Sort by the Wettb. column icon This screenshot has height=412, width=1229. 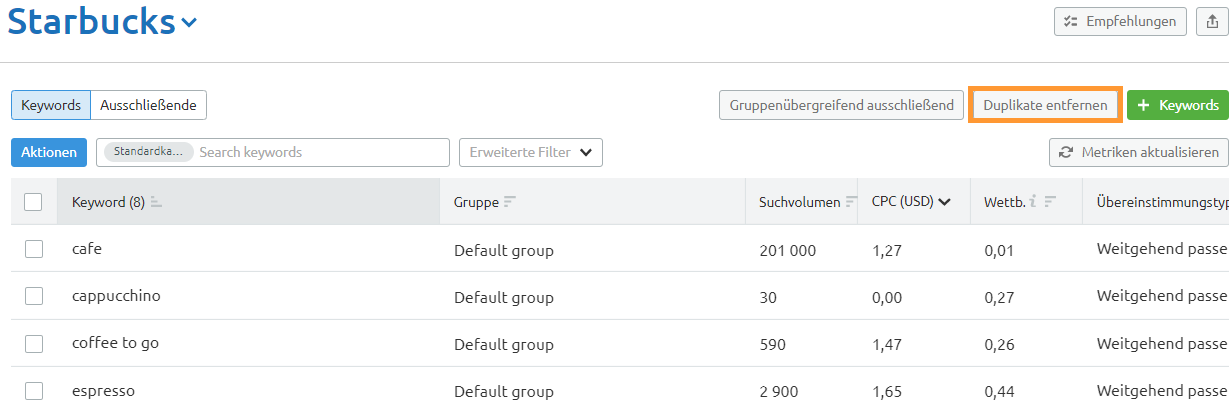pyautogui.click(x=1050, y=202)
